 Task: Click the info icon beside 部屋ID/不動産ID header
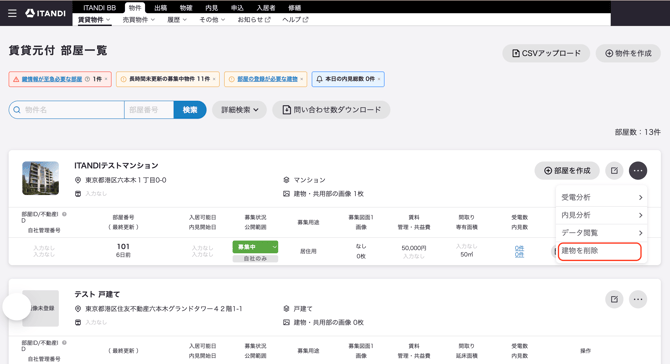(65, 214)
